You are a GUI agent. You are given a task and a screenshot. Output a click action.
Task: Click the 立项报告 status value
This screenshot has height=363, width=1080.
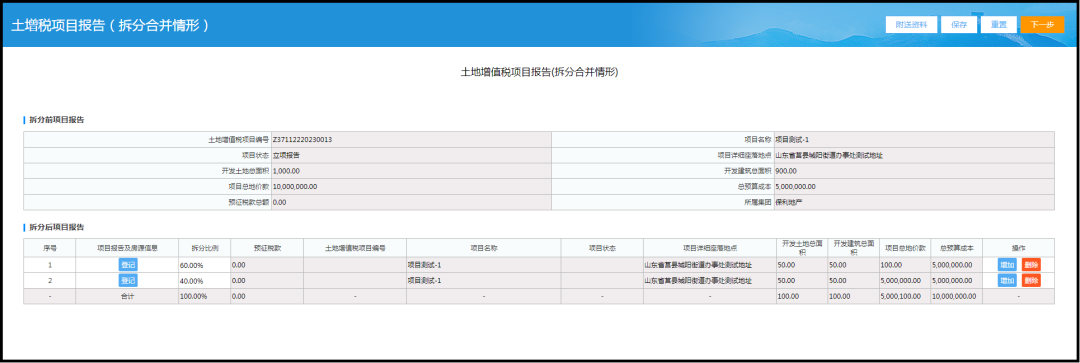point(287,155)
